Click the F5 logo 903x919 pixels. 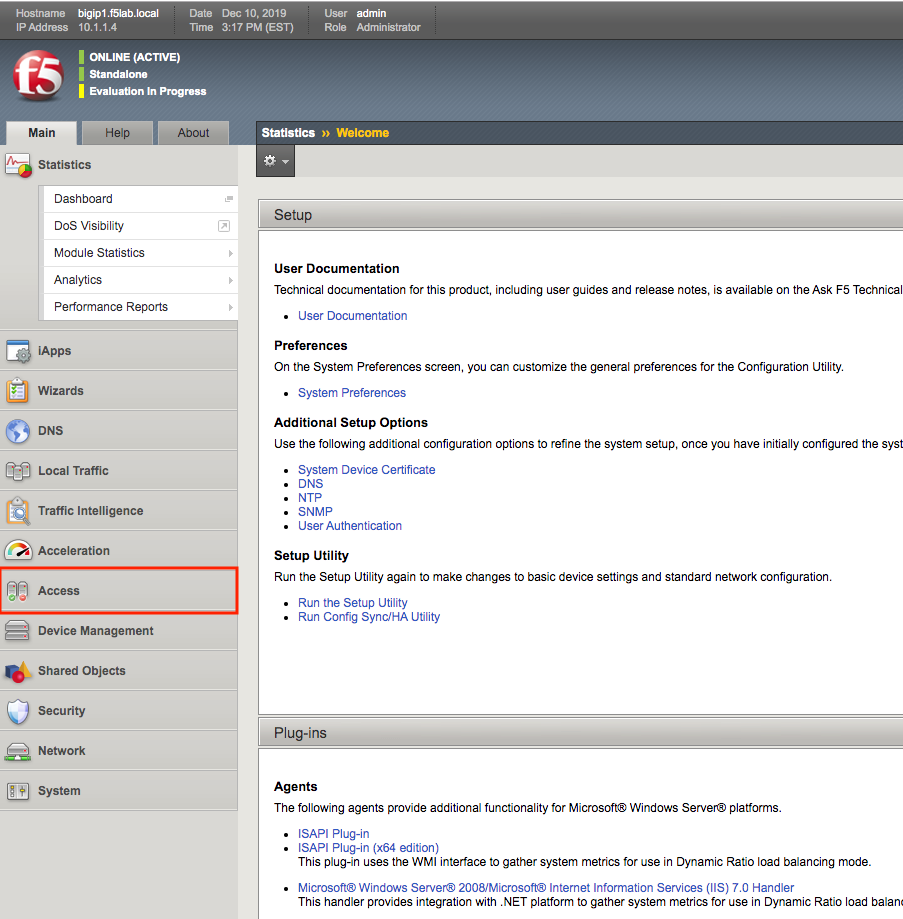click(x=39, y=75)
